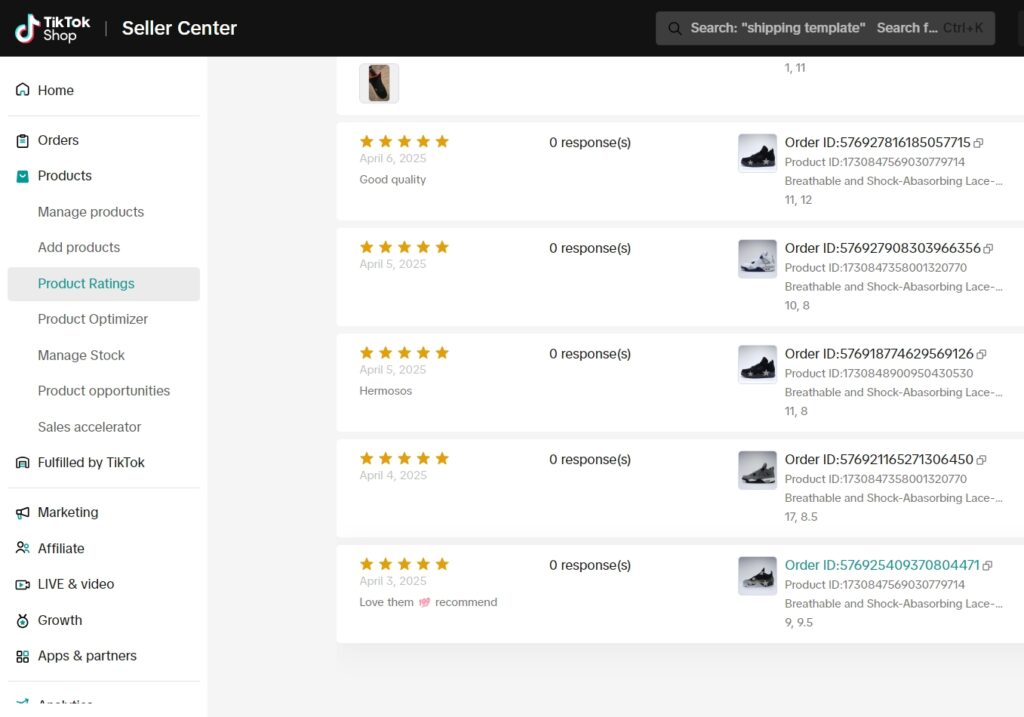The image size is (1024, 717).
Task: Open the Growth sidebar section
Action: [60, 620]
